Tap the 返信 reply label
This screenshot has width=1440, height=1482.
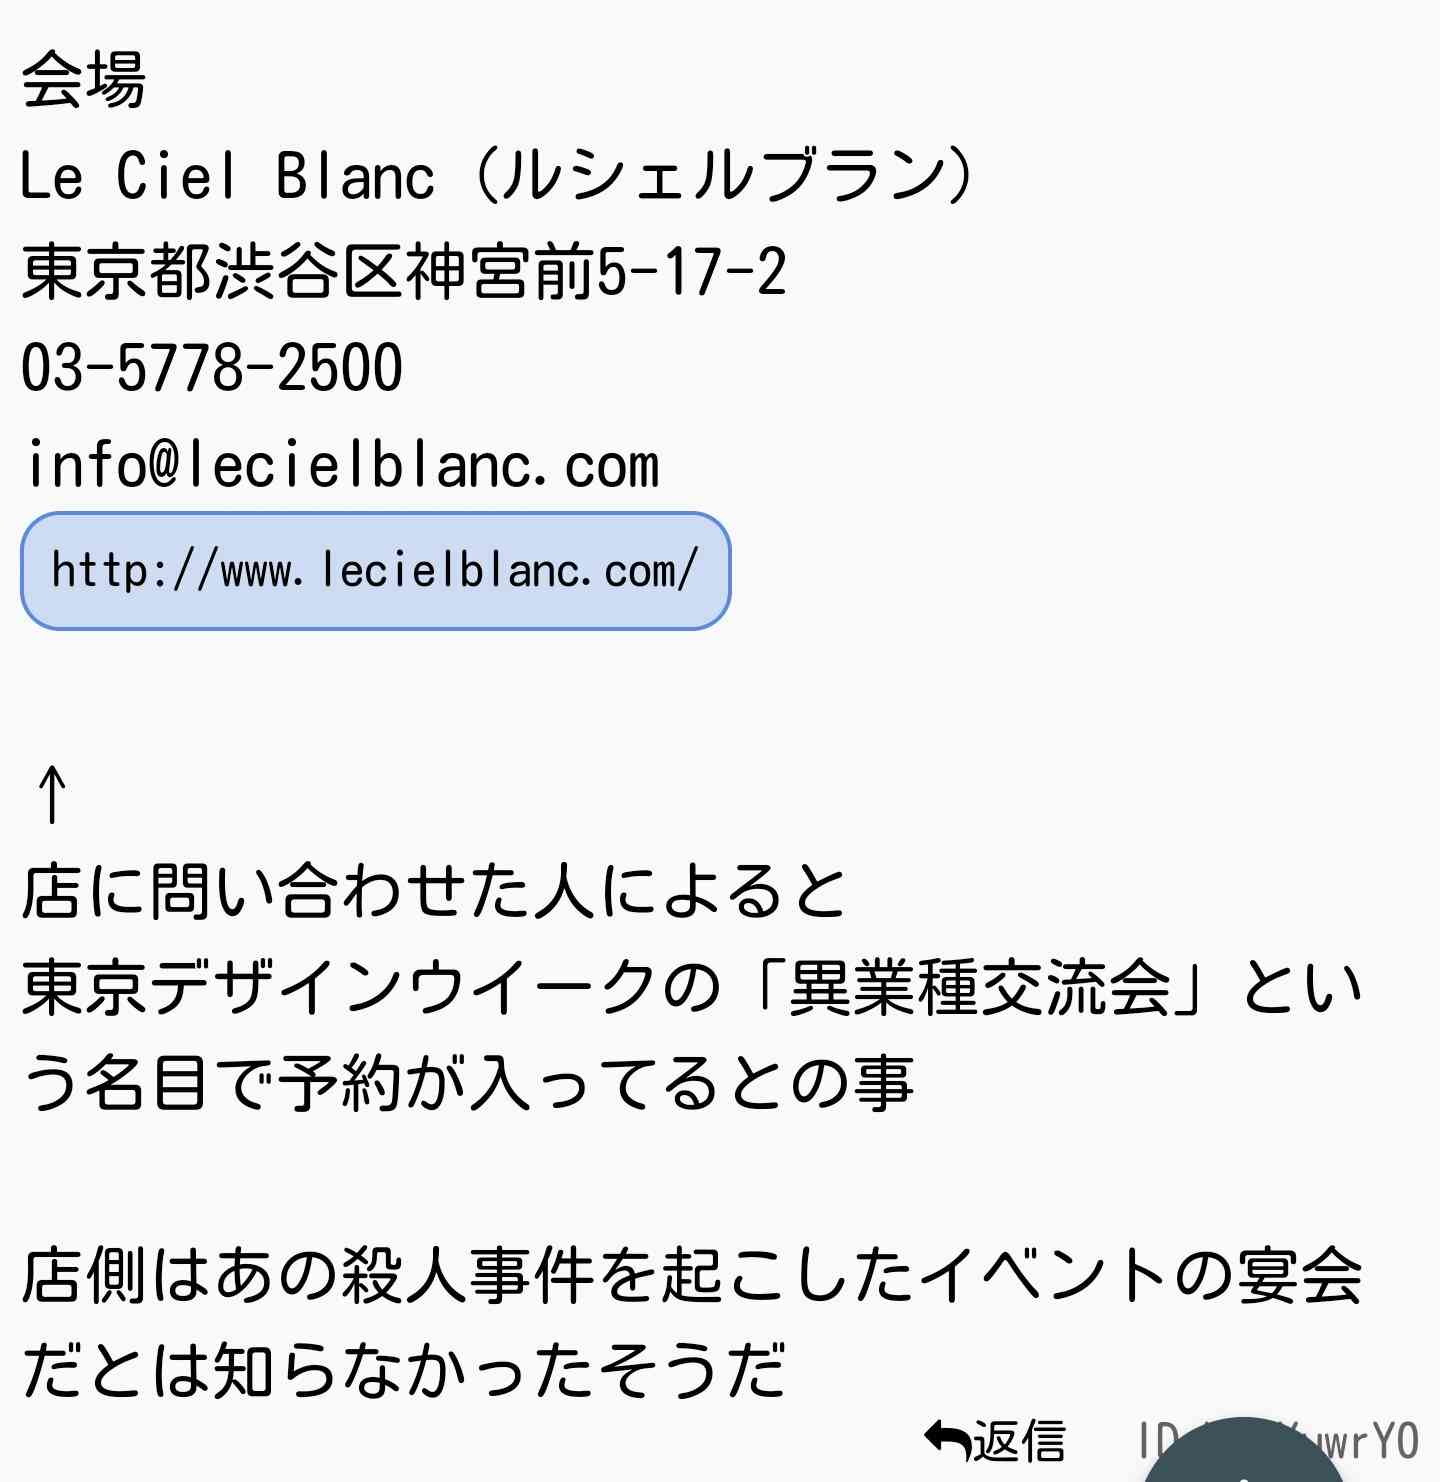pyautogui.click(x=1019, y=1441)
